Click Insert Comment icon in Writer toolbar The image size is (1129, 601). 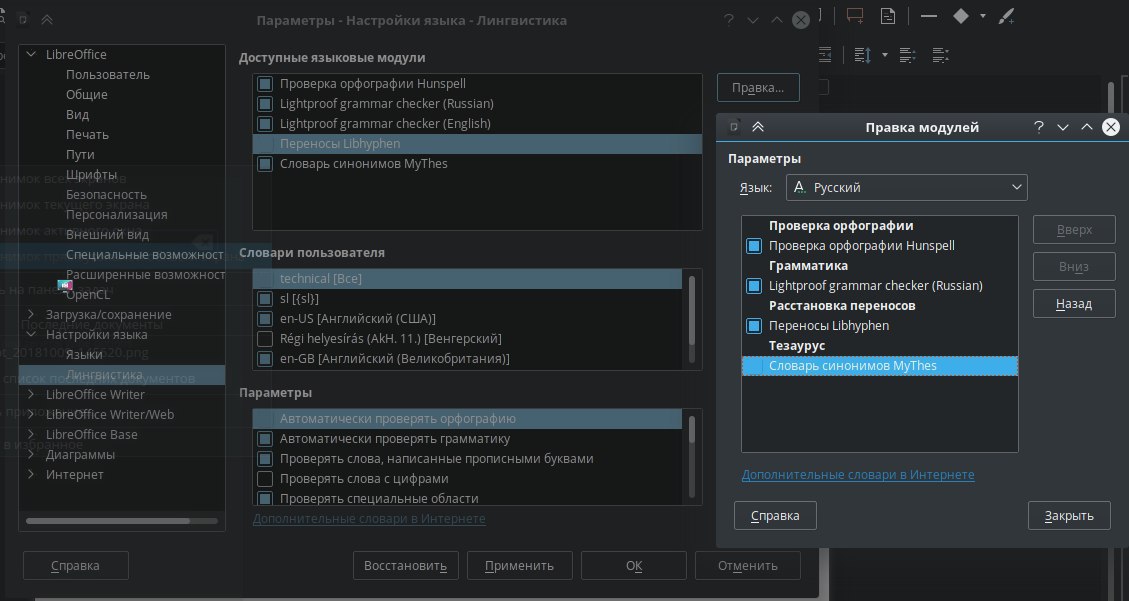coord(855,16)
